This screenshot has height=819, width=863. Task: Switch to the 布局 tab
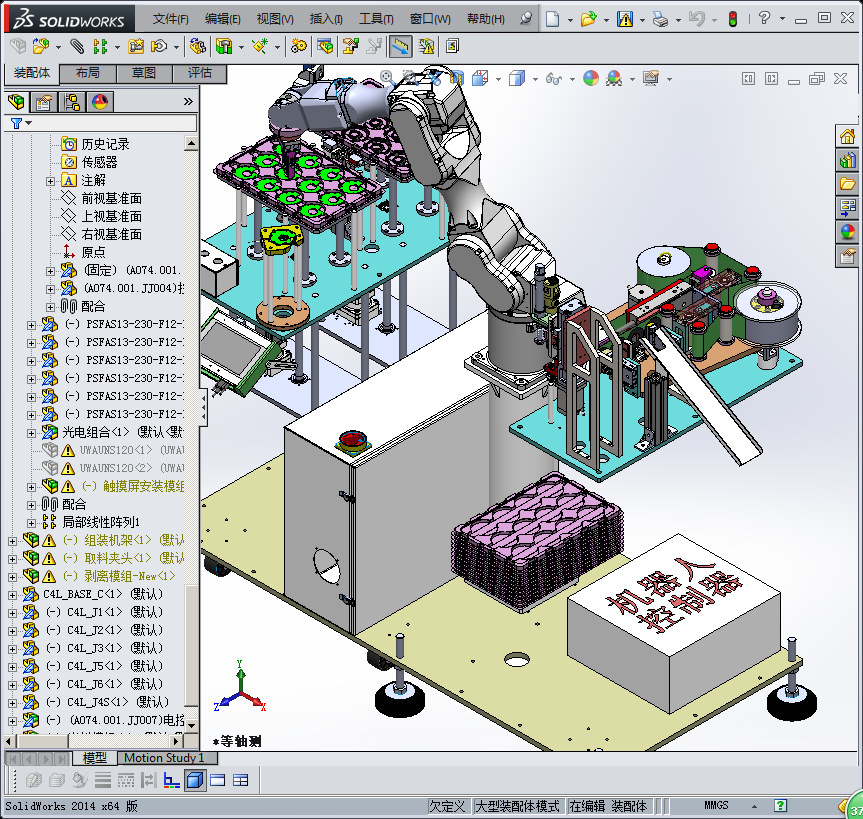[88, 73]
